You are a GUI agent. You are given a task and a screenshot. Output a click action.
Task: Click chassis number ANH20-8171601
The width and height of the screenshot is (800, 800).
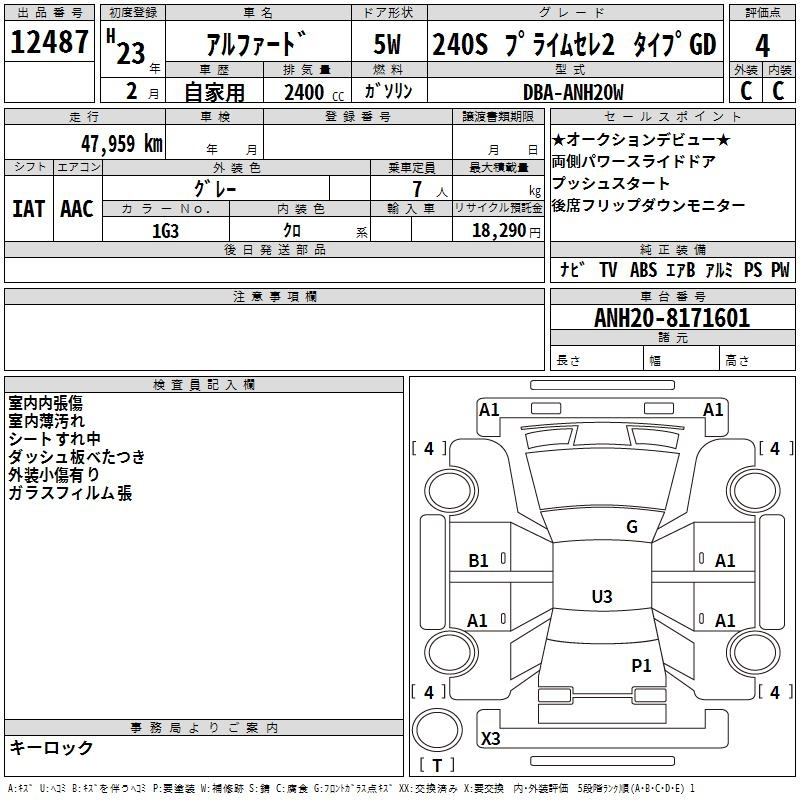click(671, 319)
